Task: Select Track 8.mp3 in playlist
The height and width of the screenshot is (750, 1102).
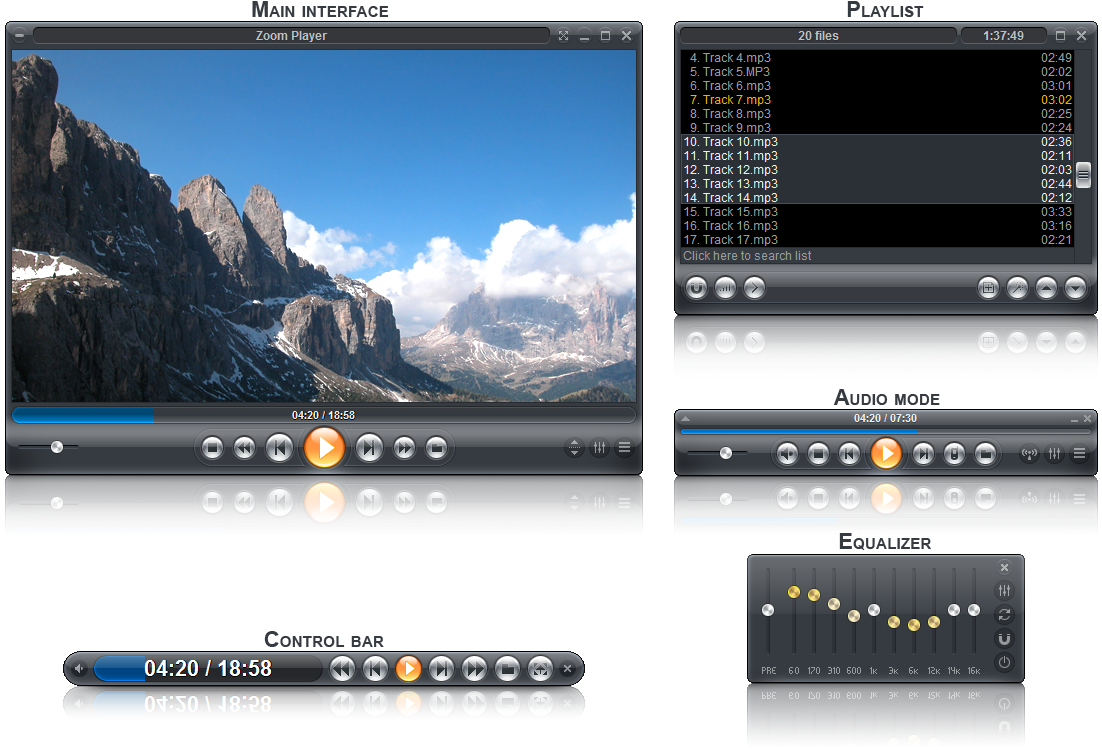Action: [x=877, y=114]
